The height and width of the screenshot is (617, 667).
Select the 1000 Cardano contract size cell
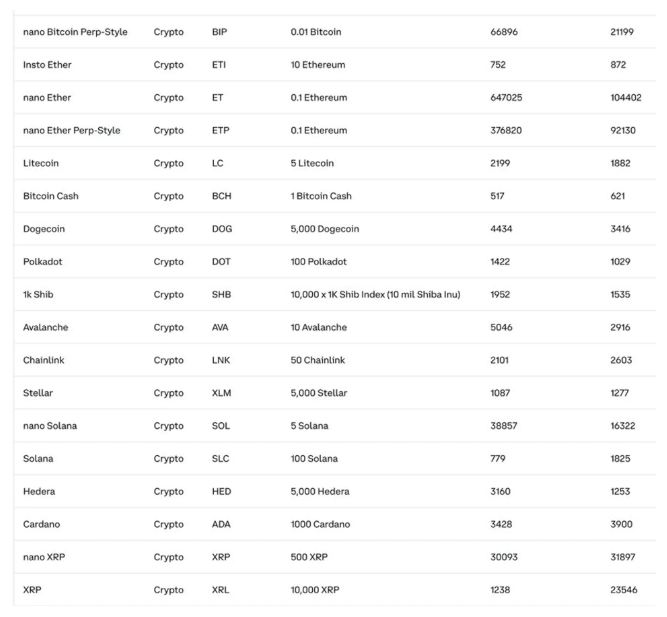(x=320, y=525)
